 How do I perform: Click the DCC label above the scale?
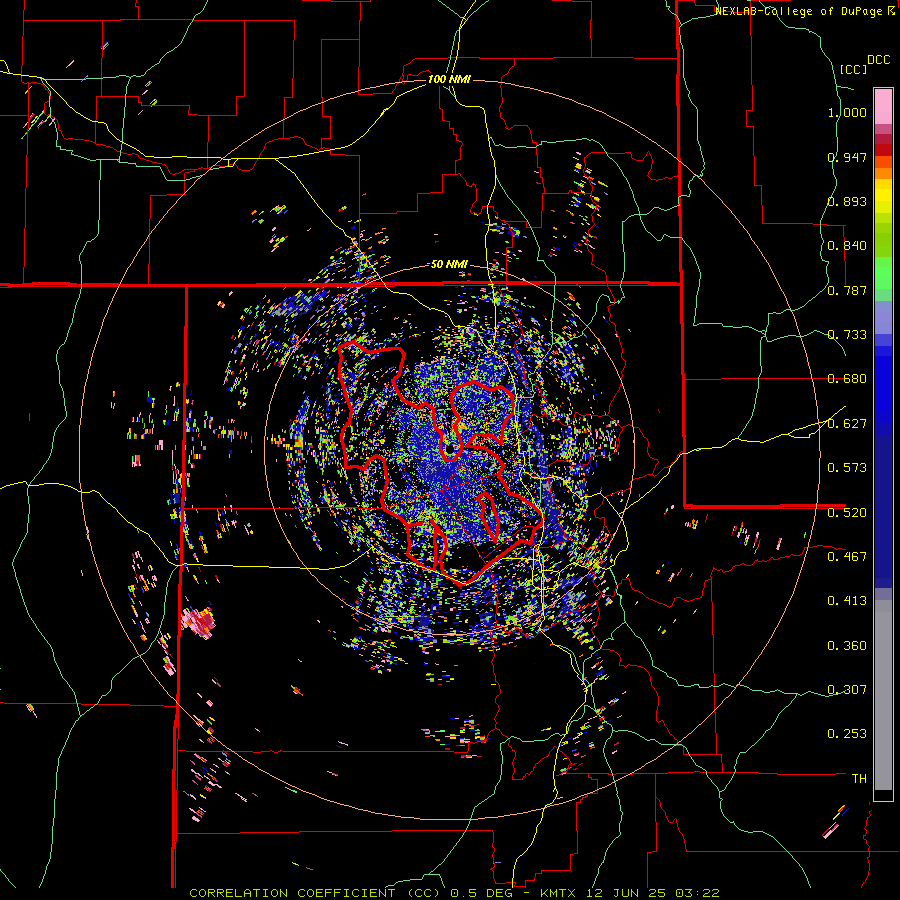[878, 60]
